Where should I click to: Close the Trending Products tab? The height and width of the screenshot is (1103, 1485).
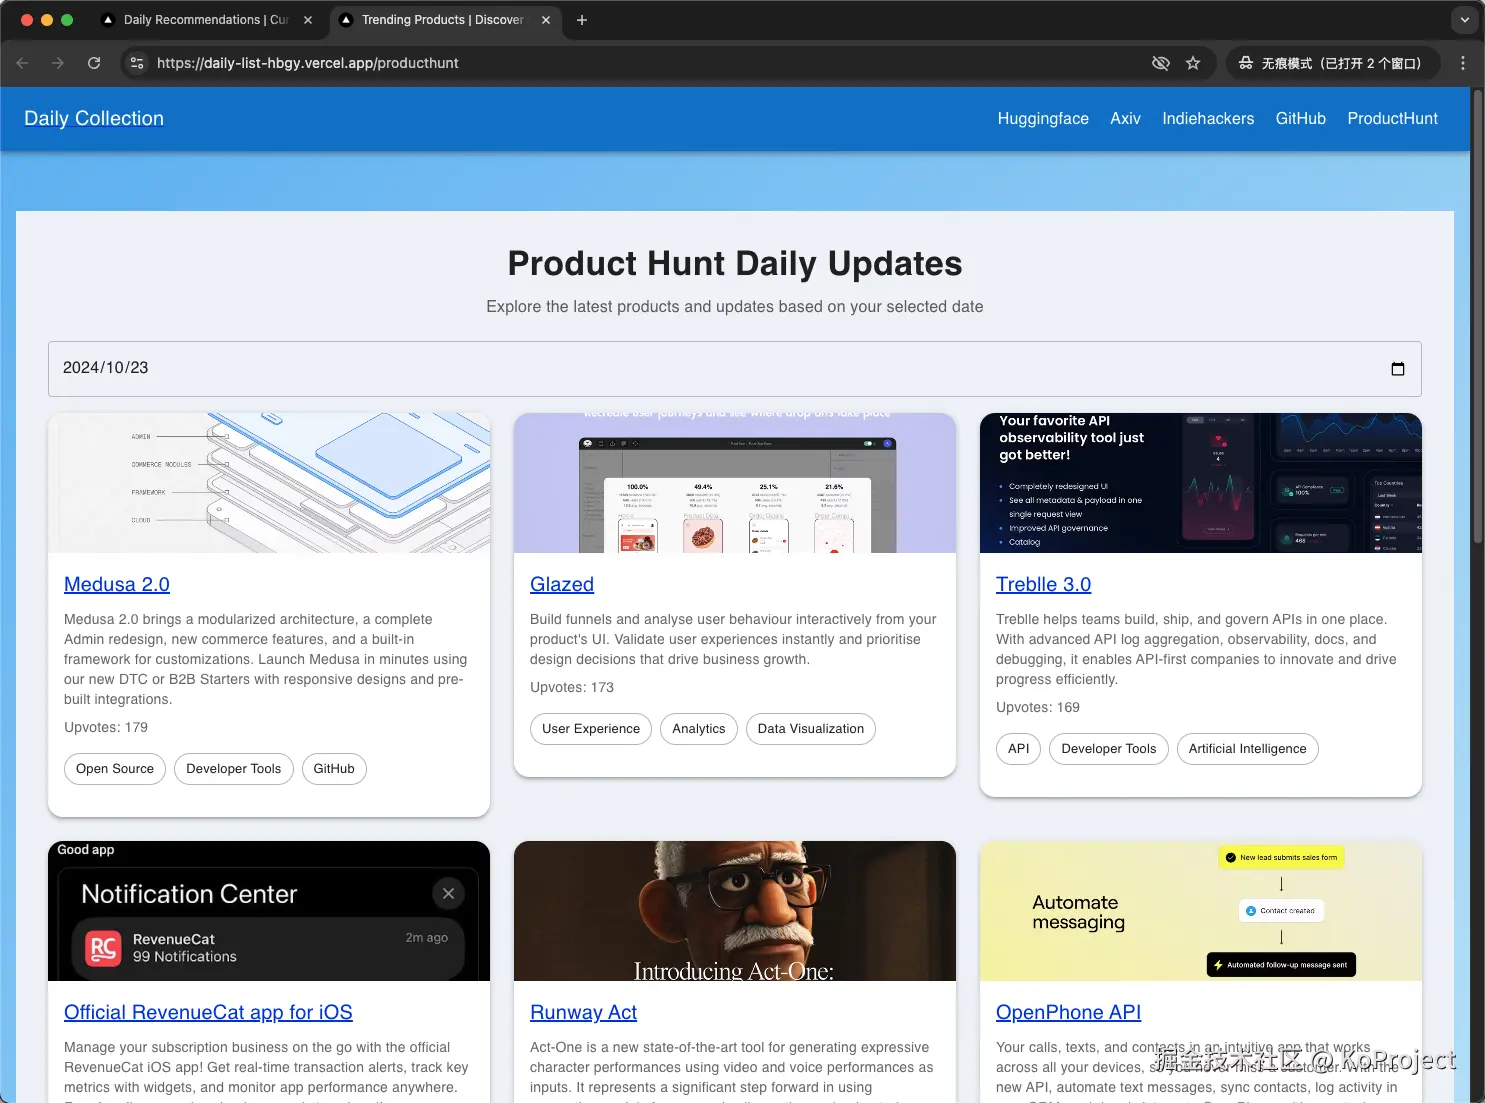(x=546, y=20)
